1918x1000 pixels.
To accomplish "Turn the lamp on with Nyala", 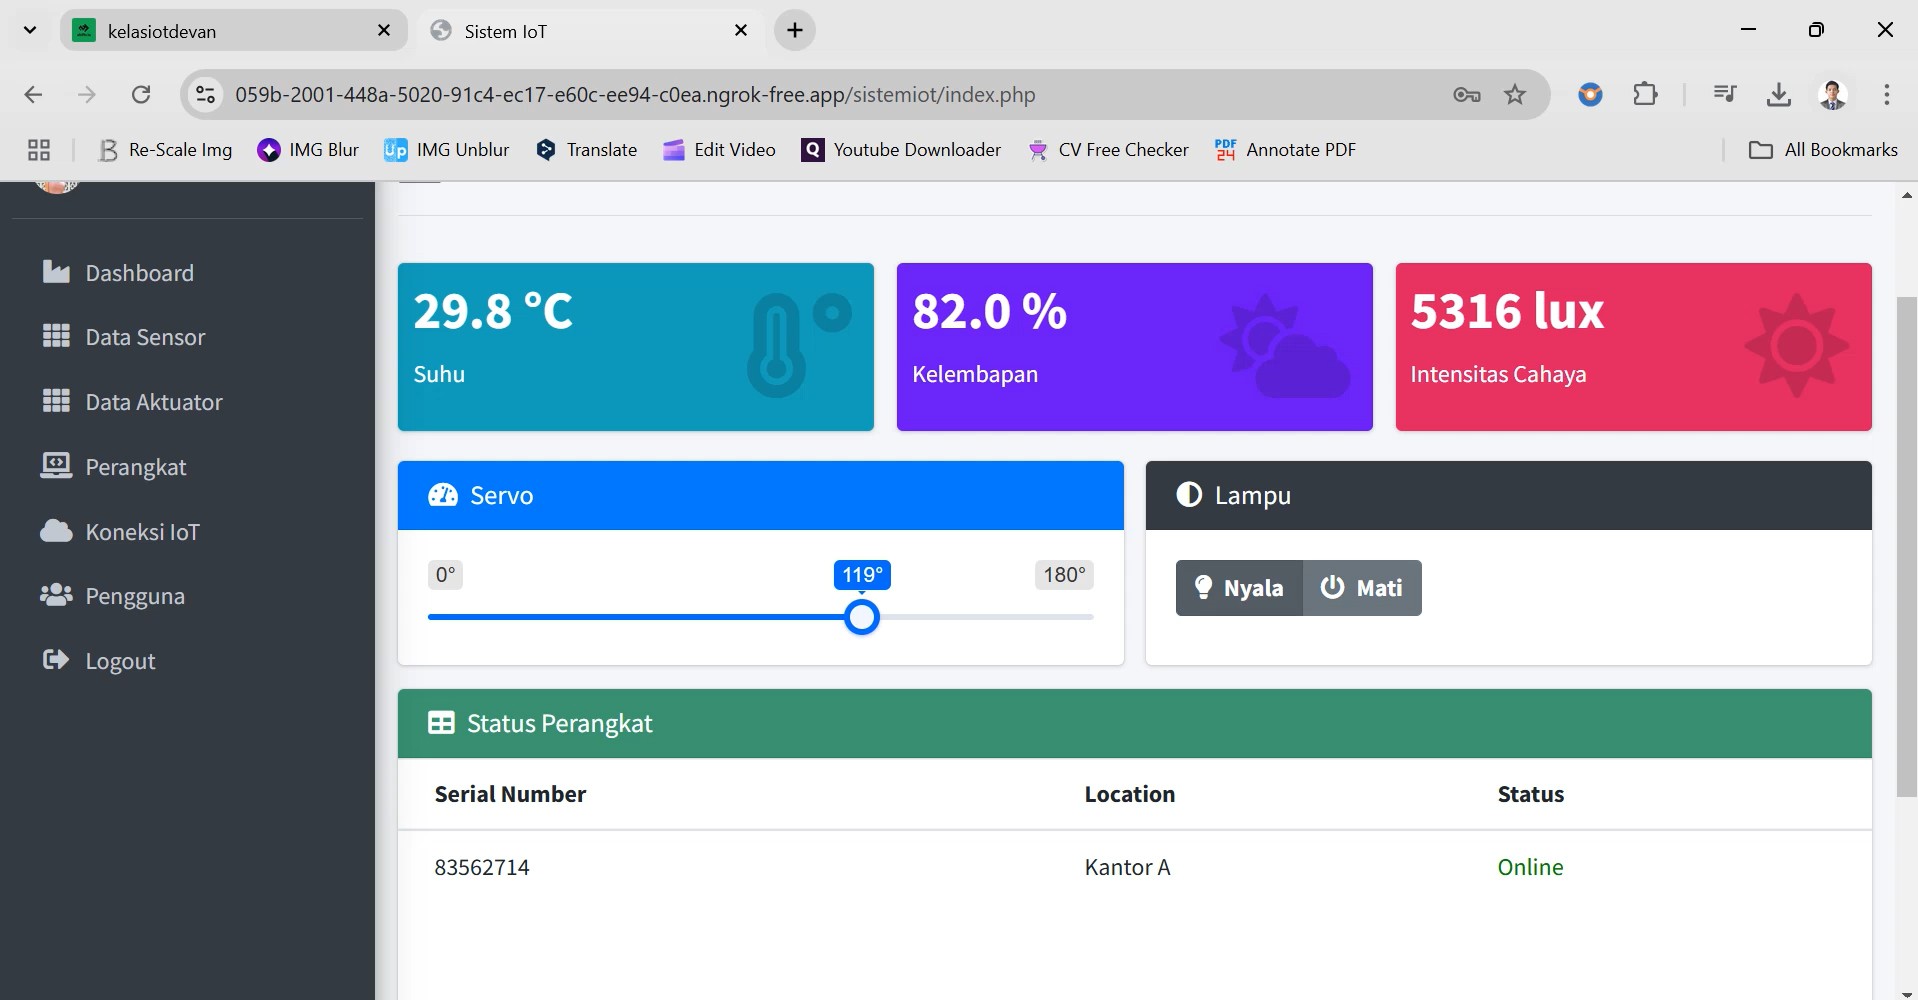I will click(1239, 588).
